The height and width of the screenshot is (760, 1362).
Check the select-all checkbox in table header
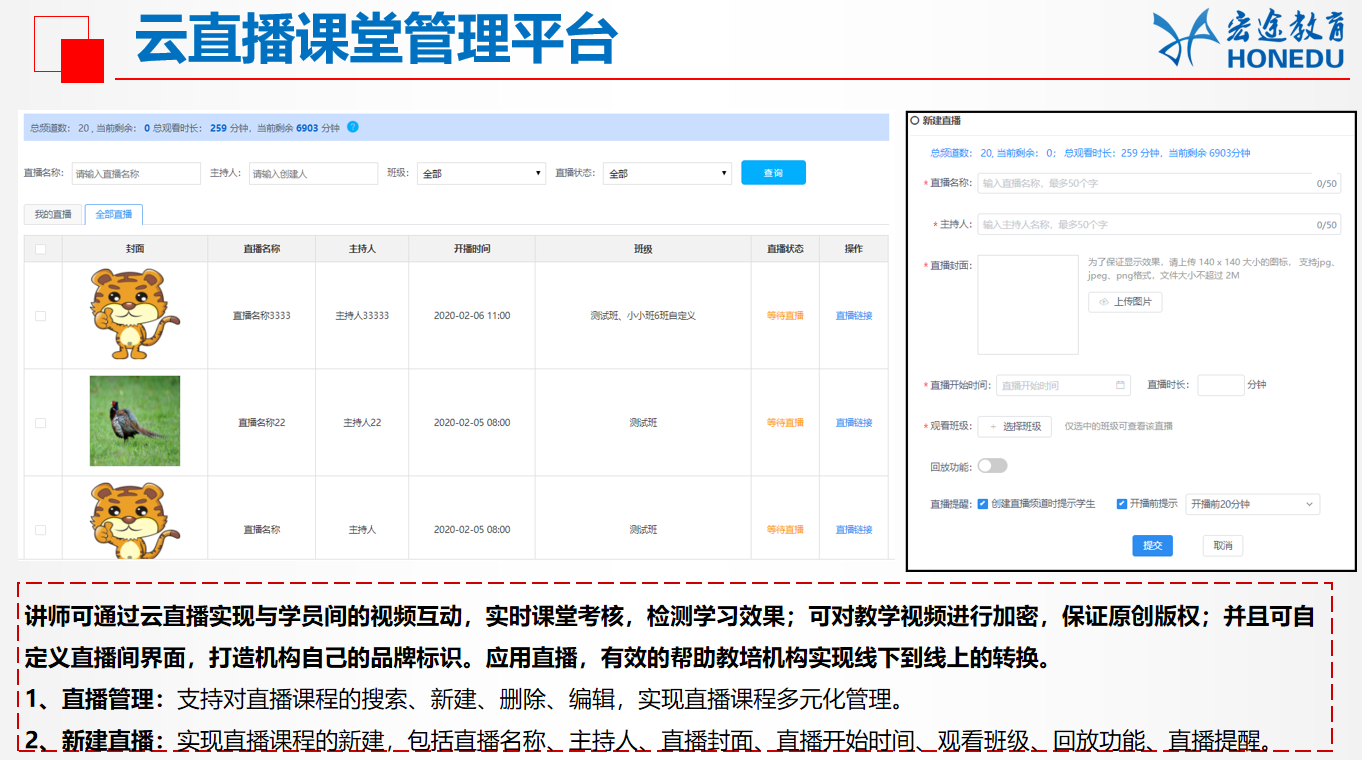click(x=41, y=249)
